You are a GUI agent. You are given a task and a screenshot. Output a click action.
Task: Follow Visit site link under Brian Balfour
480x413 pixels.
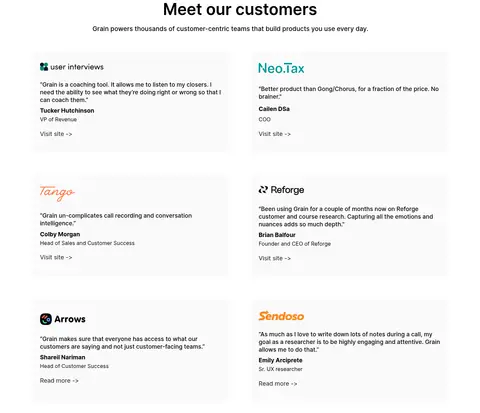click(x=274, y=258)
